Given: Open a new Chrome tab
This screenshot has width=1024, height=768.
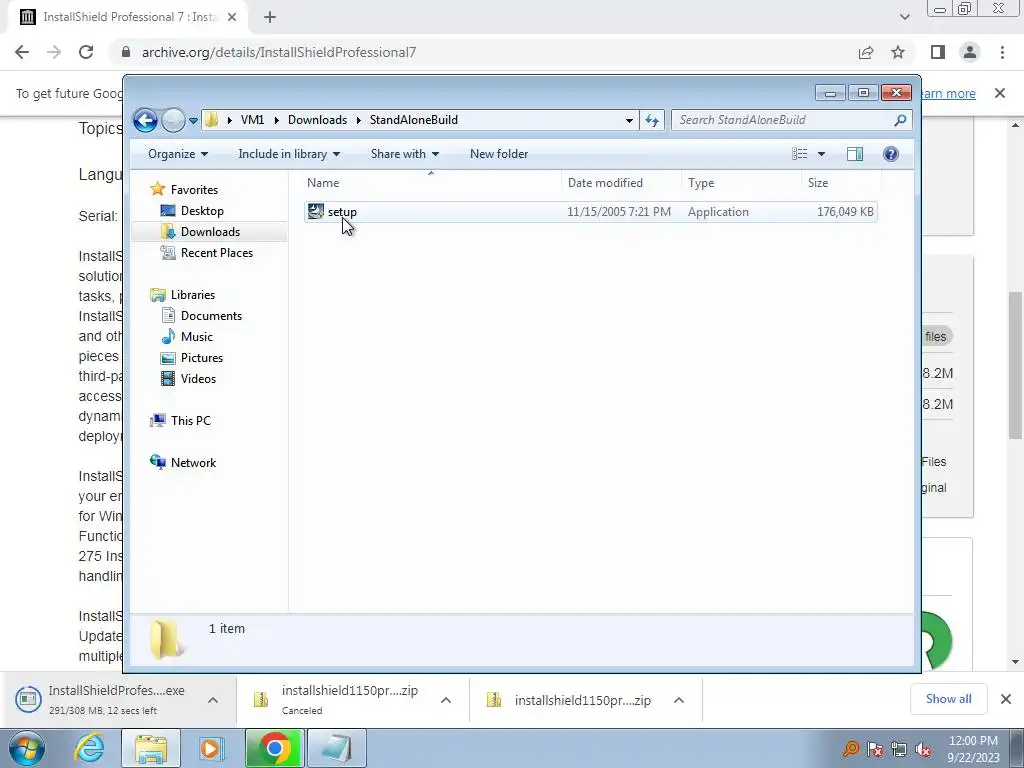Looking at the screenshot, I should pos(270,18).
